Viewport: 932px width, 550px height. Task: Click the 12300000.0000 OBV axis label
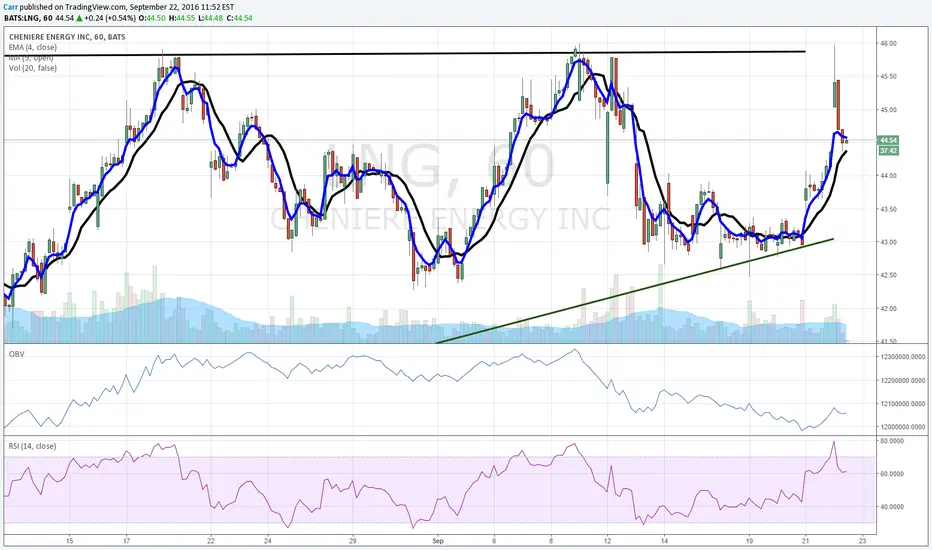click(x=903, y=357)
